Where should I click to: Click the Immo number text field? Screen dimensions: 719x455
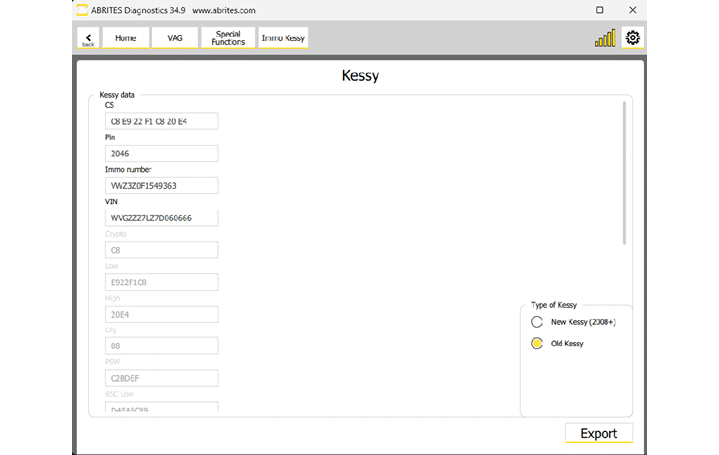pyautogui.click(x=161, y=186)
